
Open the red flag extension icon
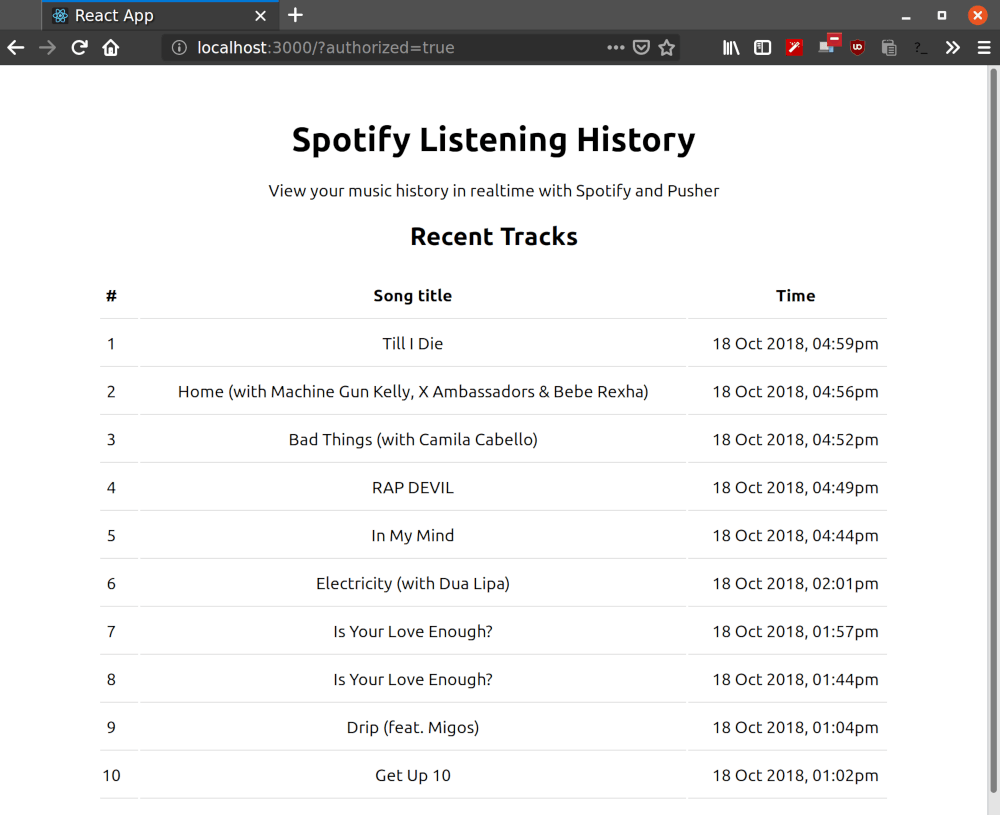pos(829,44)
